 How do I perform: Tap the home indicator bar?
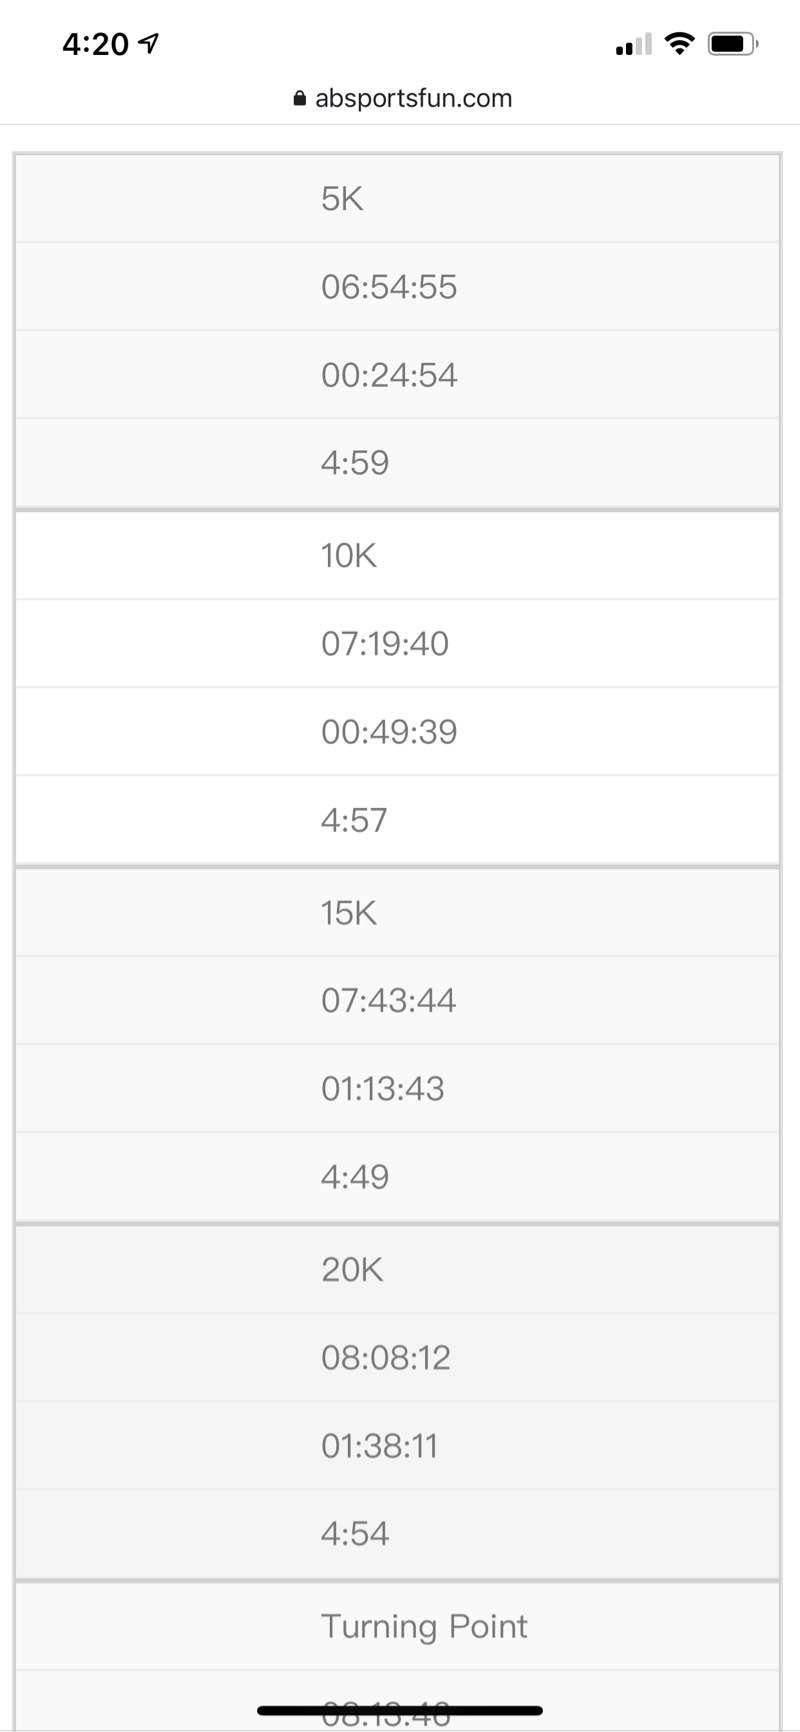pos(400,1711)
